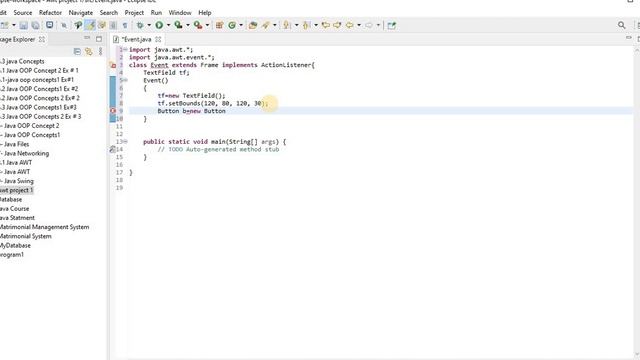Click the Back navigation arrow icon
Screen dimensions: 640x360
[x=349, y=25]
